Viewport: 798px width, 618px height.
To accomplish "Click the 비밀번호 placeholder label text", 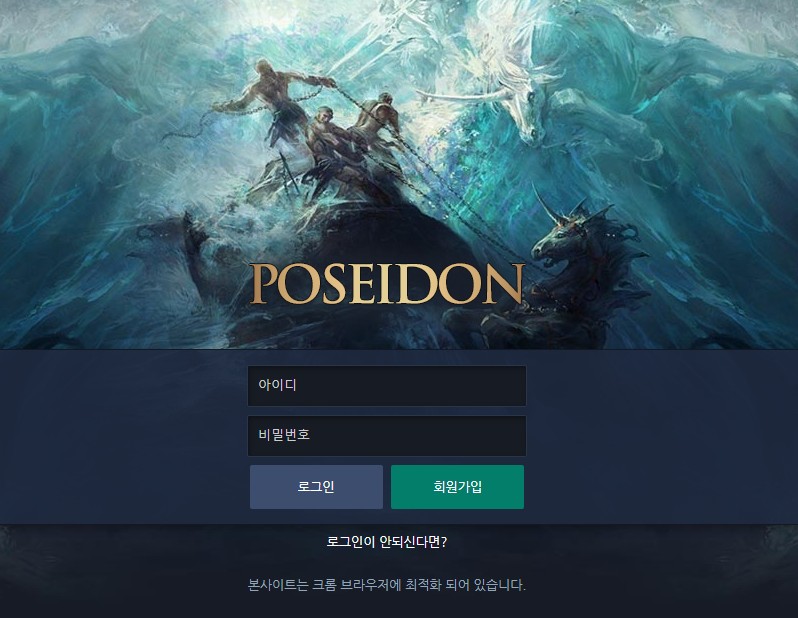I will (x=284, y=435).
